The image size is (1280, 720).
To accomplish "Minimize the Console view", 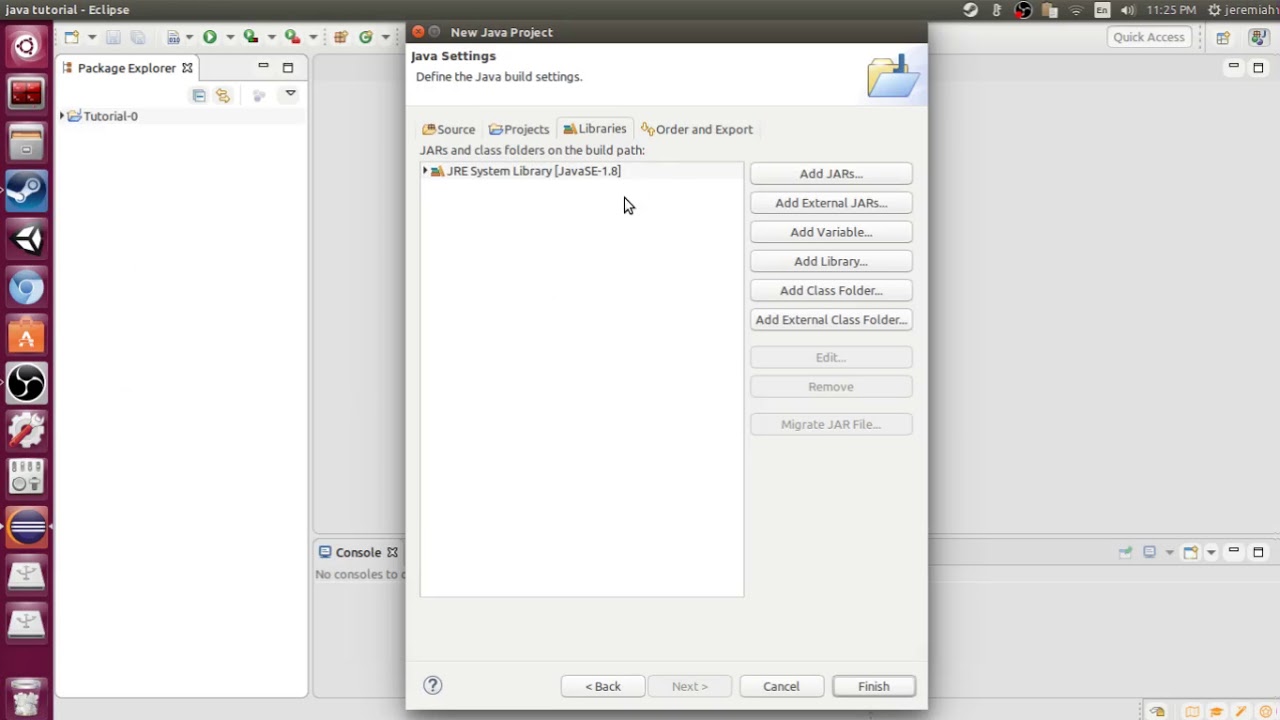I will [1234, 551].
